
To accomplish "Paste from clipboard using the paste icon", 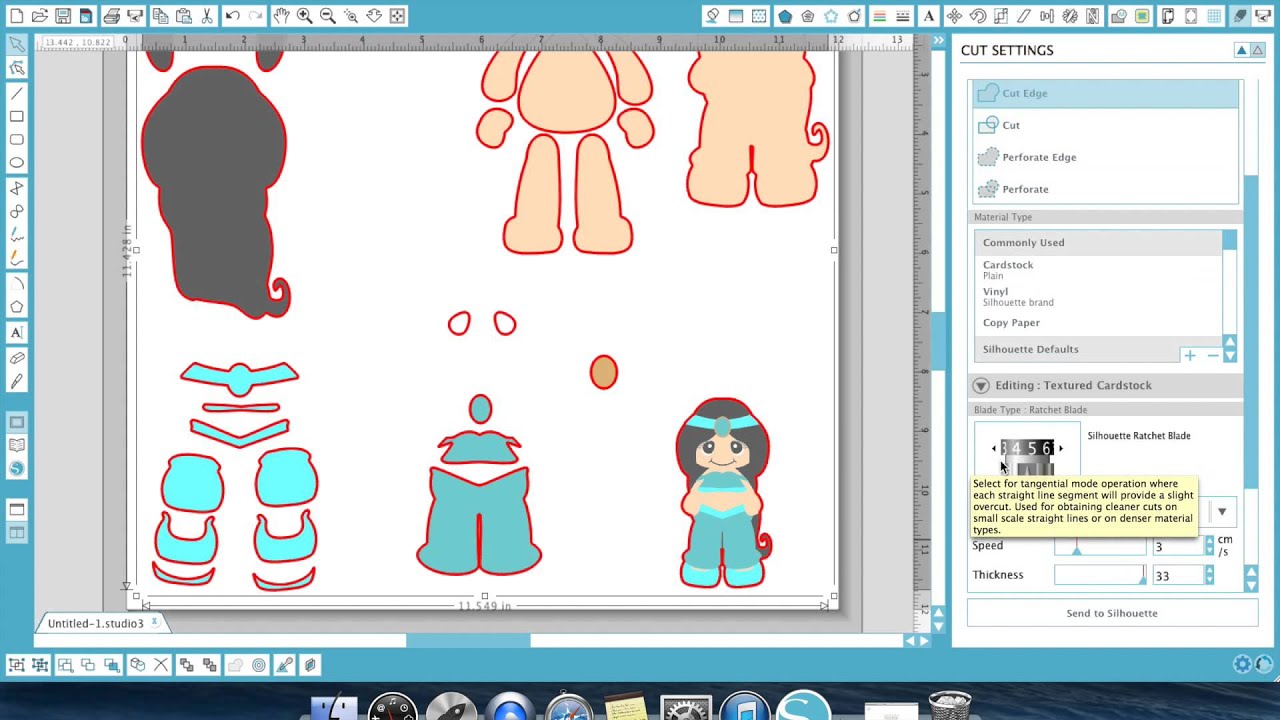I will click(184, 16).
